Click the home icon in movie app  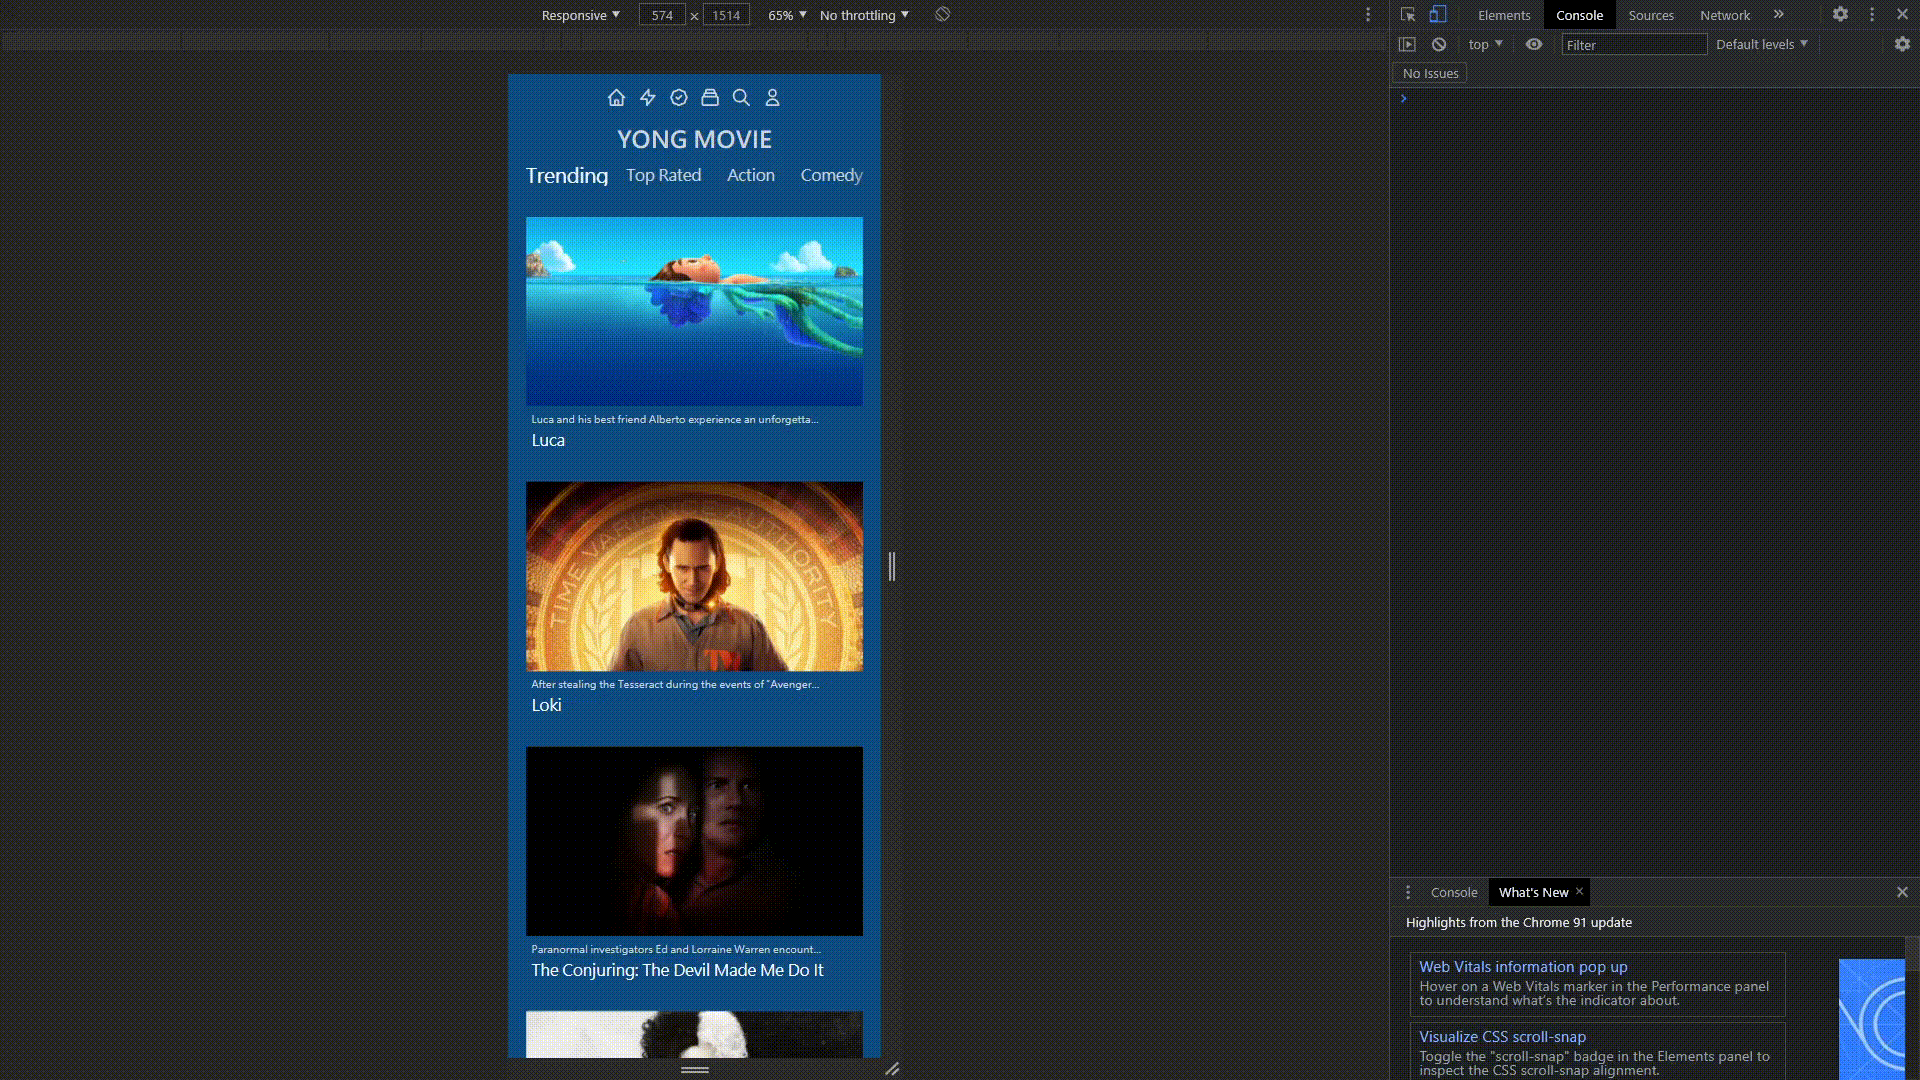tap(616, 97)
